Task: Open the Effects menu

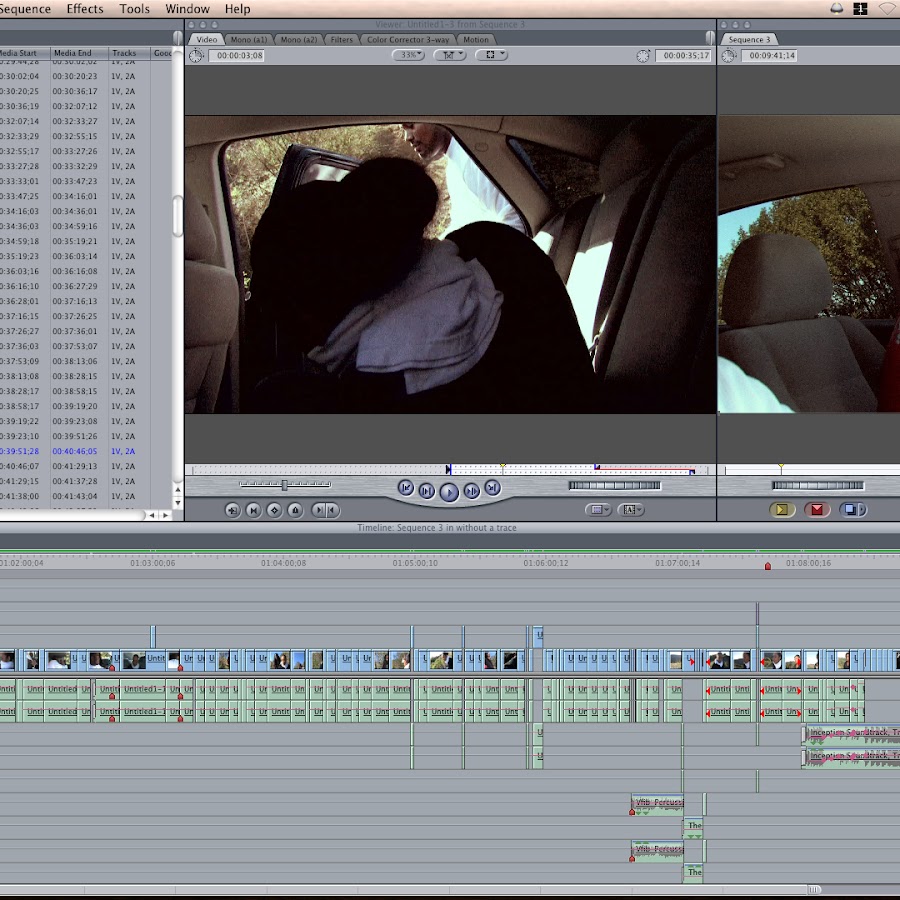Action: click(x=85, y=9)
